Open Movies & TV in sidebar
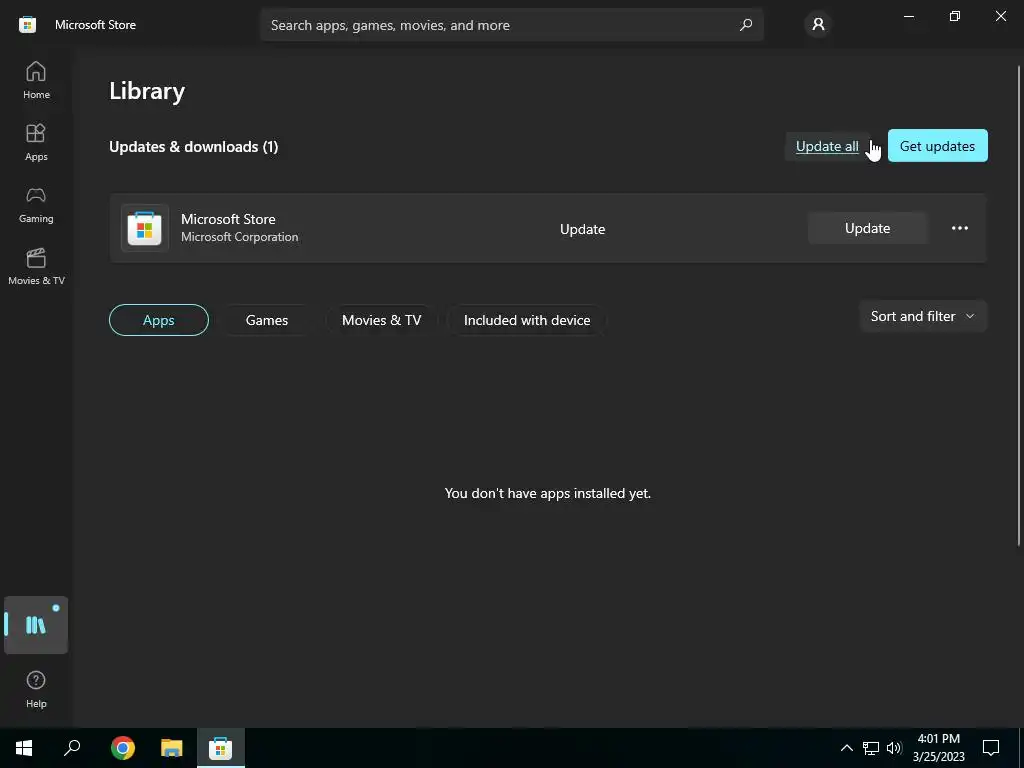 coord(36,266)
